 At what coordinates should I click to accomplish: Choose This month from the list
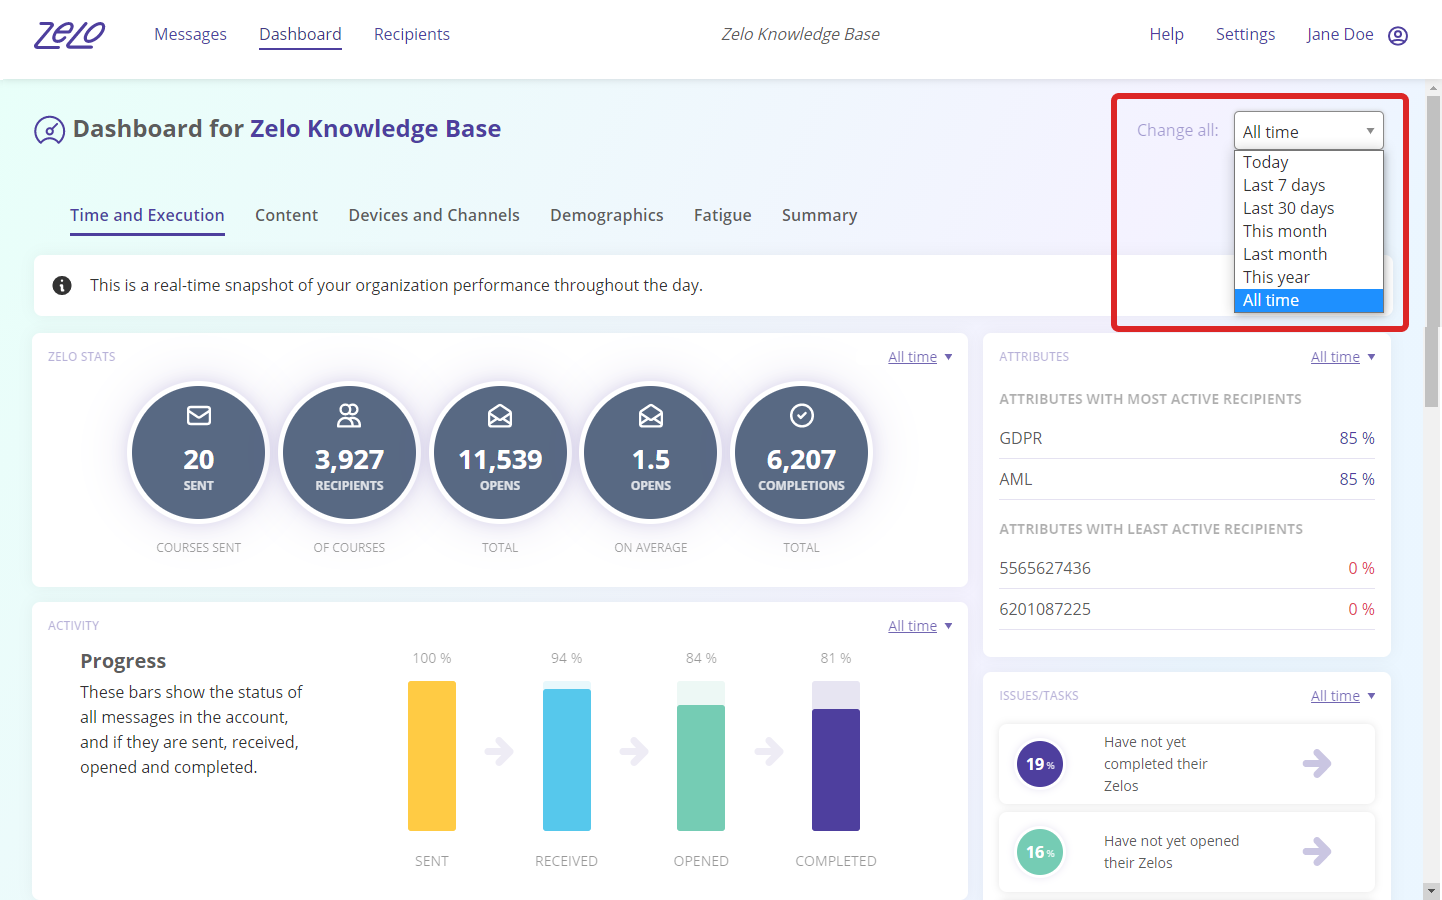tap(1308, 231)
